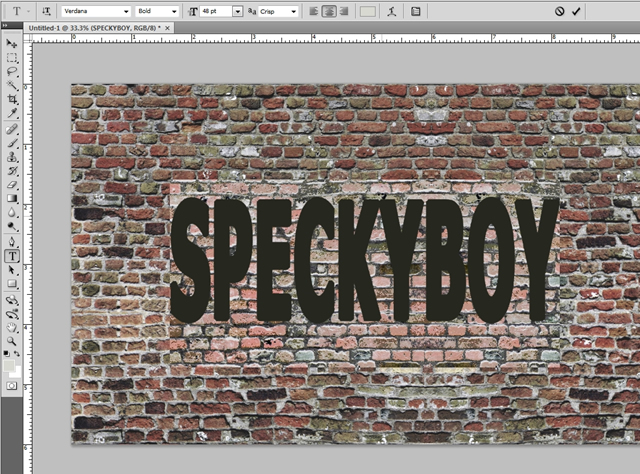Viewport: 640px width, 474px height.
Task: Open the Bold font style dropdown
Action: click(x=174, y=11)
